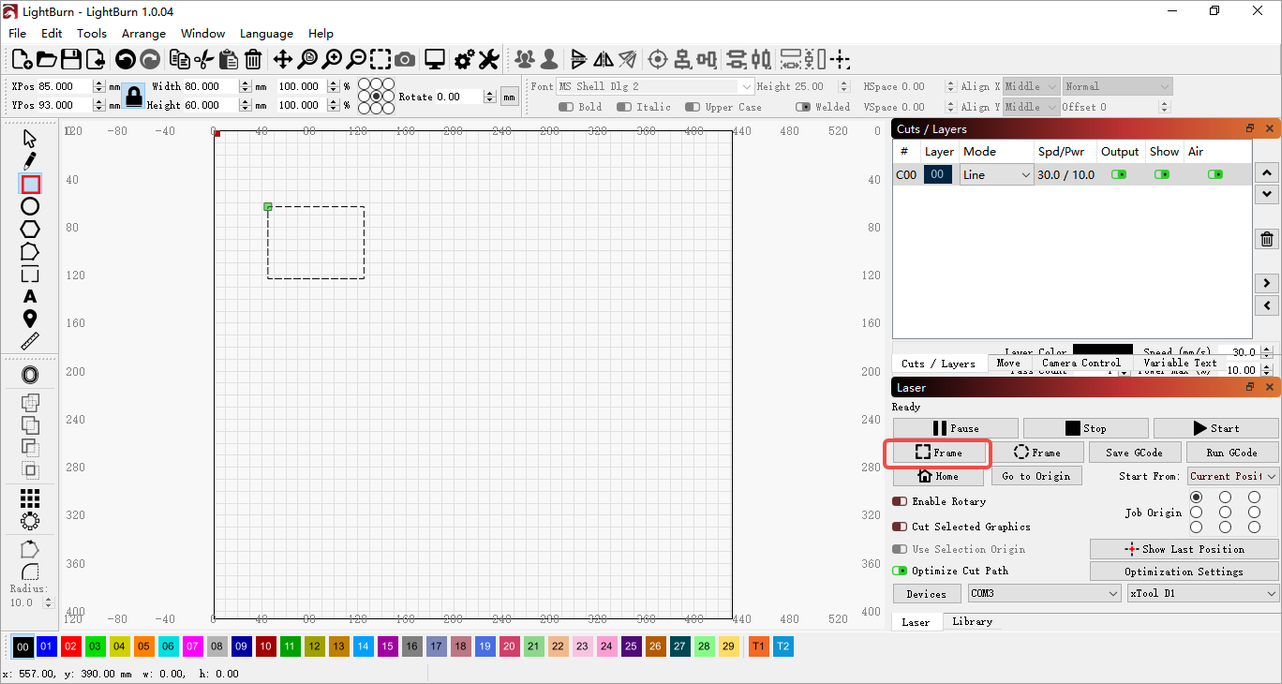
Task: Open Device Settings wrench-screwdriver icon
Action: 488,60
